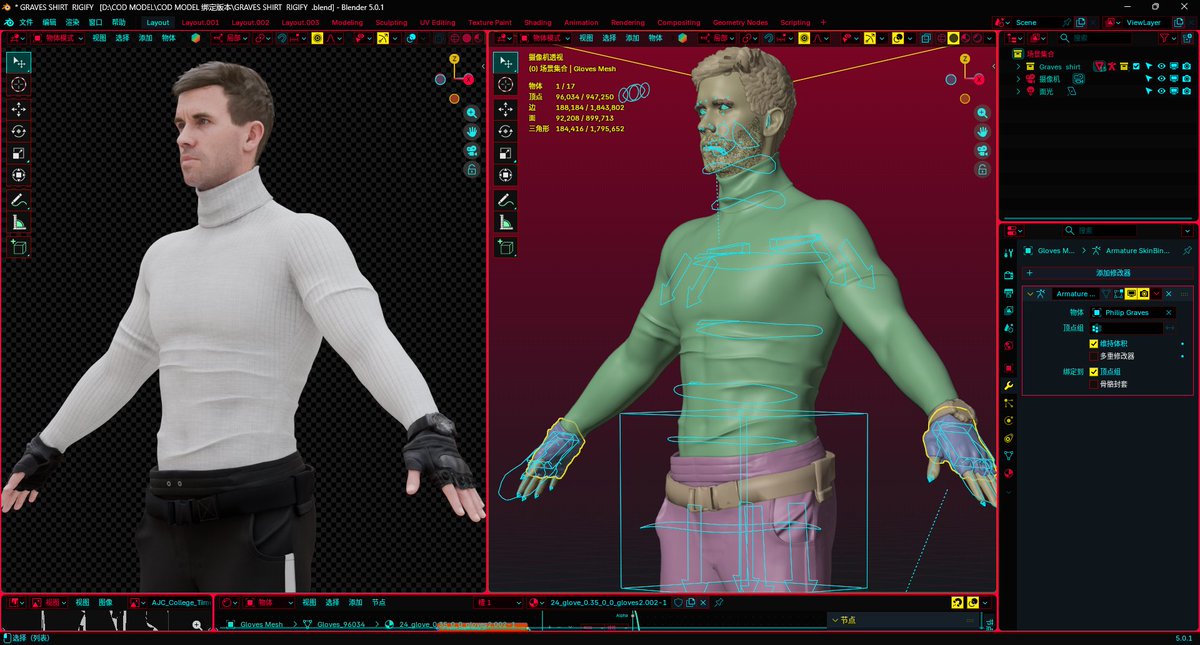This screenshot has width=1200, height=645.
Task: Select the Move tool in left viewport toolbar
Action: (x=18, y=109)
